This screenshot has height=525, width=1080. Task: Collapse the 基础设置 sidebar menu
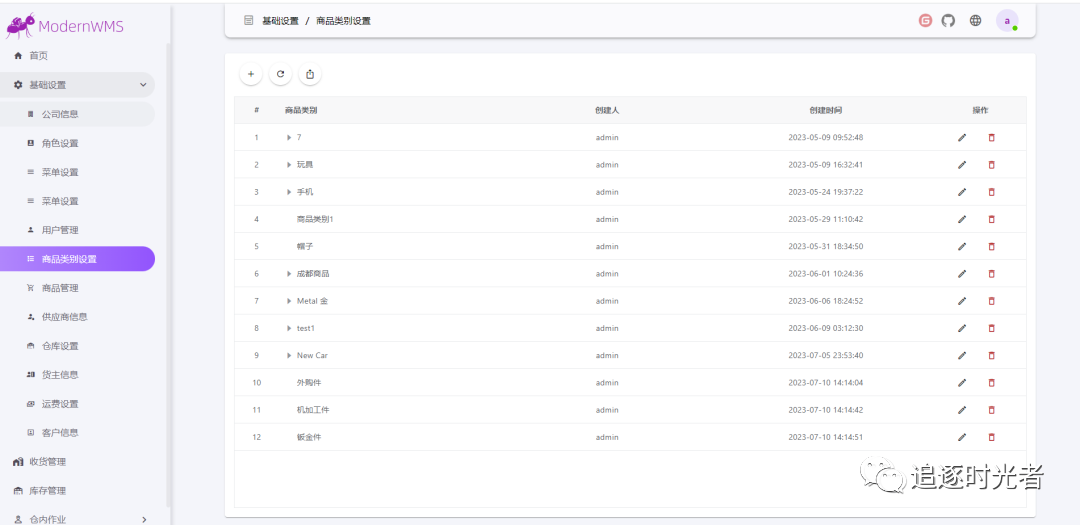coord(143,85)
